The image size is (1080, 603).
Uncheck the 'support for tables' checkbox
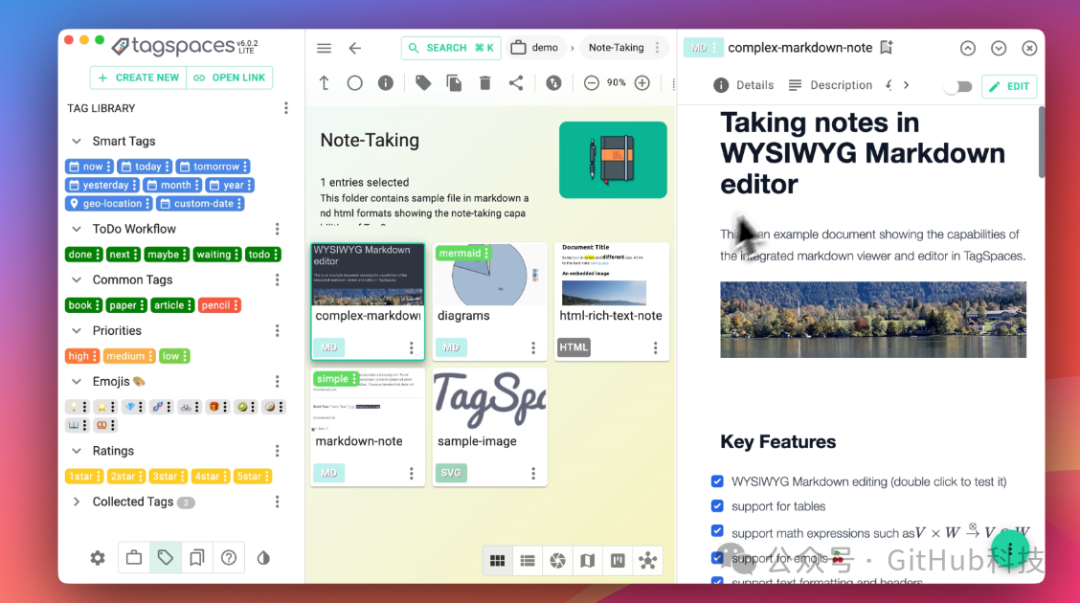pos(717,506)
